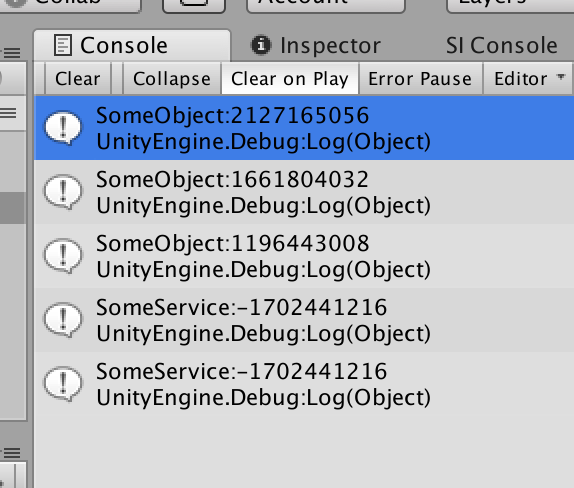This screenshot has height=488, width=574.
Task: Disable the Clear on Play toggle
Action: tap(290, 79)
